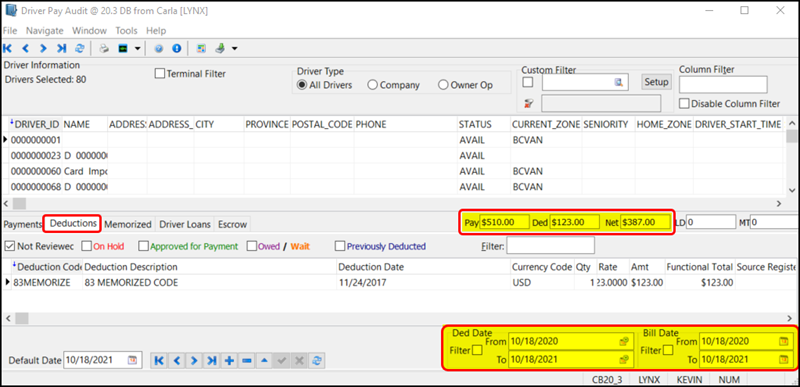Open Default Date calendar picker

click(x=132, y=360)
